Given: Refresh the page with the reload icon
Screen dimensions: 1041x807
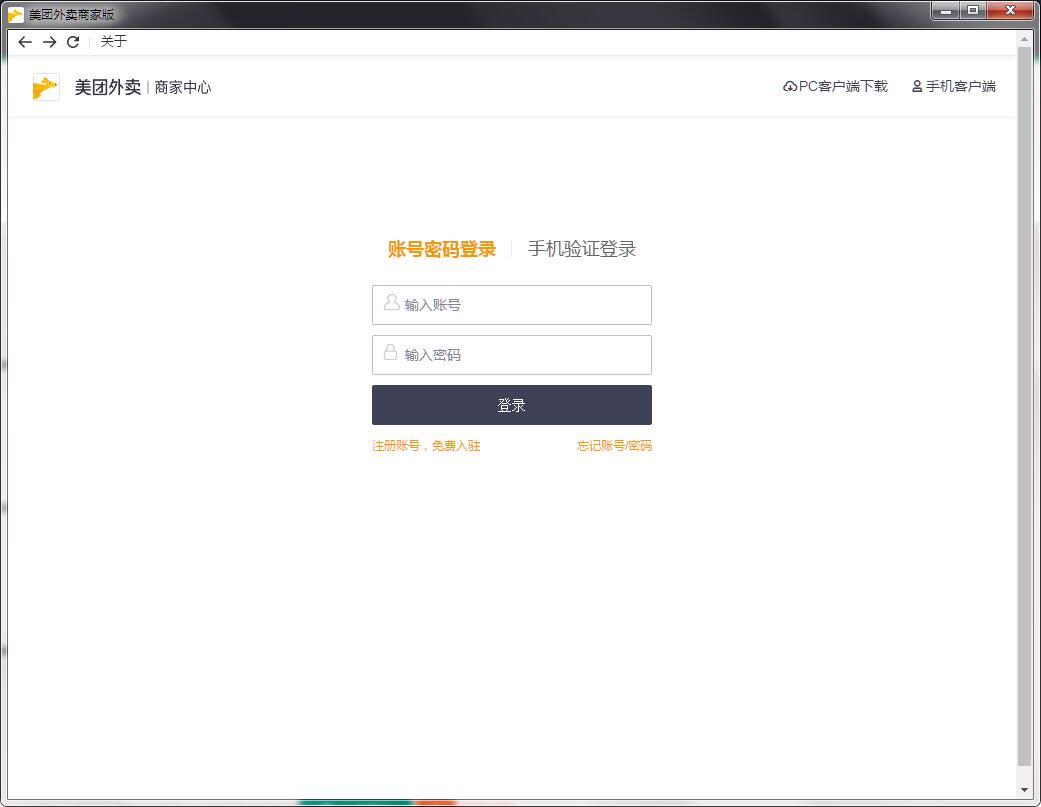Looking at the screenshot, I should [x=72, y=42].
